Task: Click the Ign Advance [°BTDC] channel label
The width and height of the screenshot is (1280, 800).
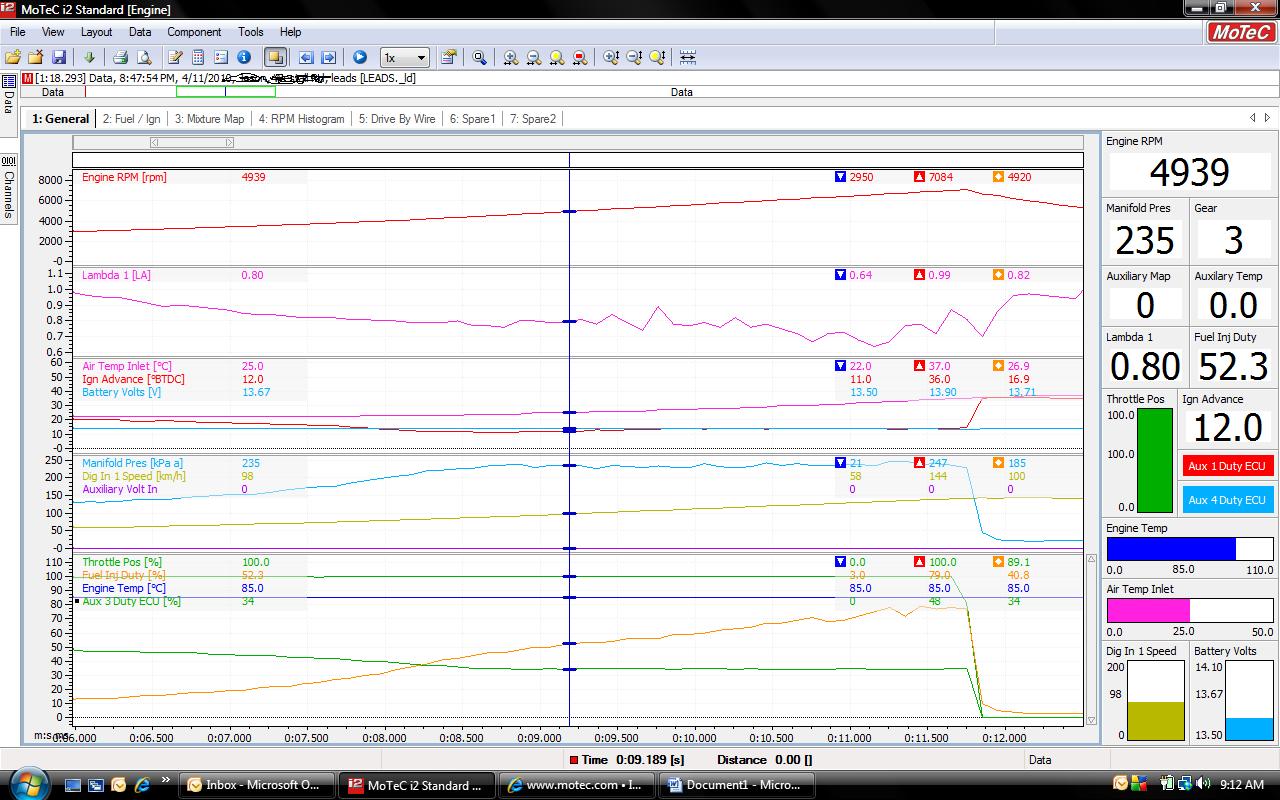Action: pyautogui.click(x=133, y=380)
